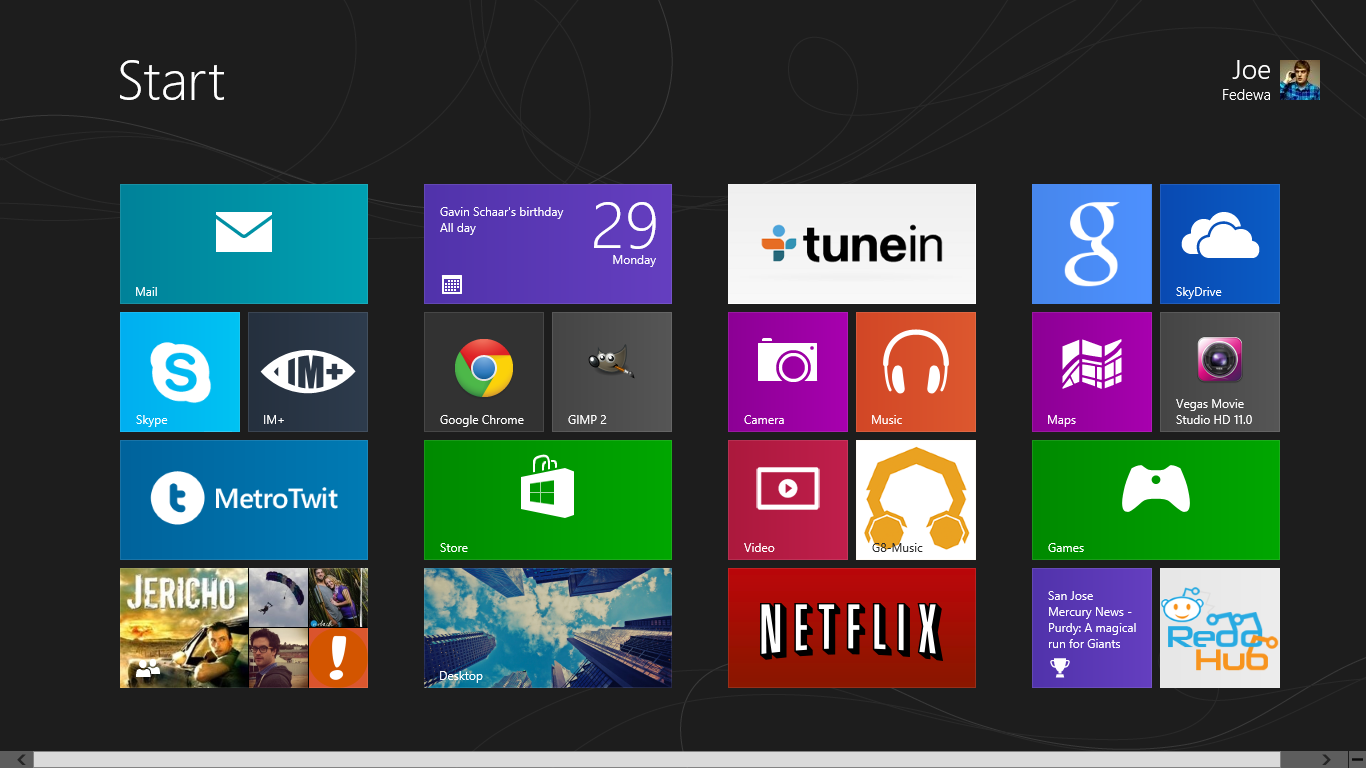Screen dimensions: 1366x768
Task: Click the zoom-out minus button in corner
Action: pyautogui.click(x=1356, y=760)
